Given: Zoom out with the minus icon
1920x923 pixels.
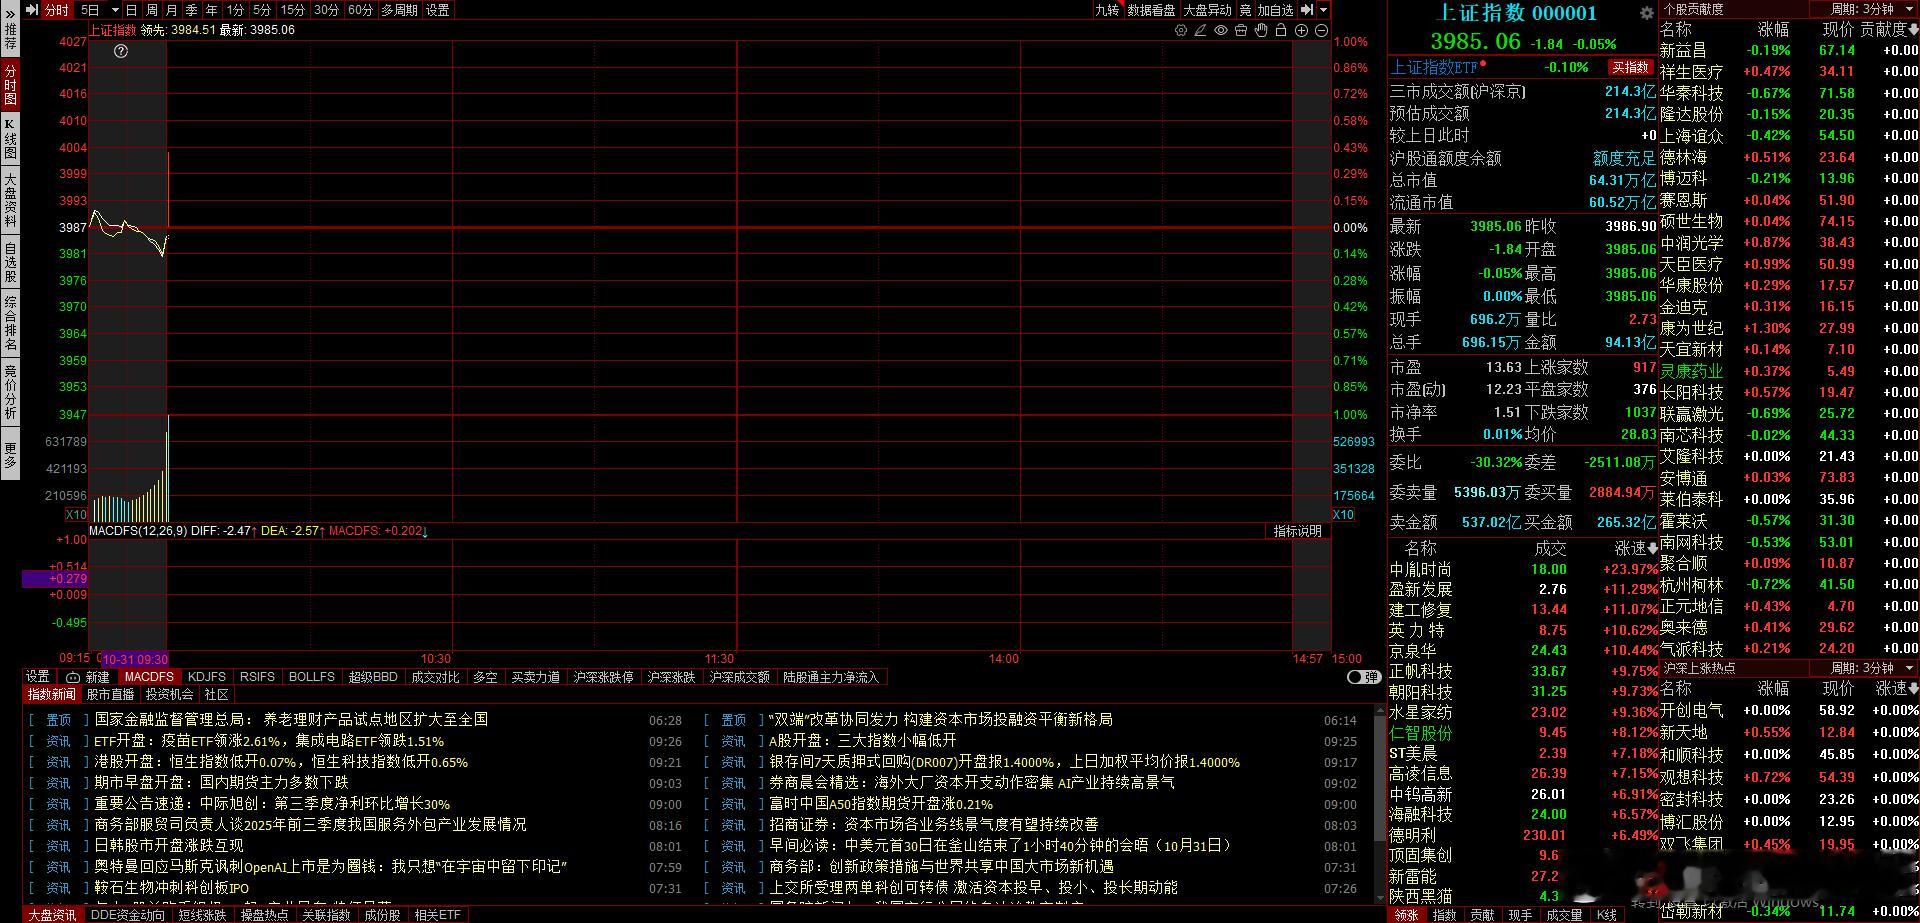Looking at the screenshot, I should click(x=1321, y=31).
